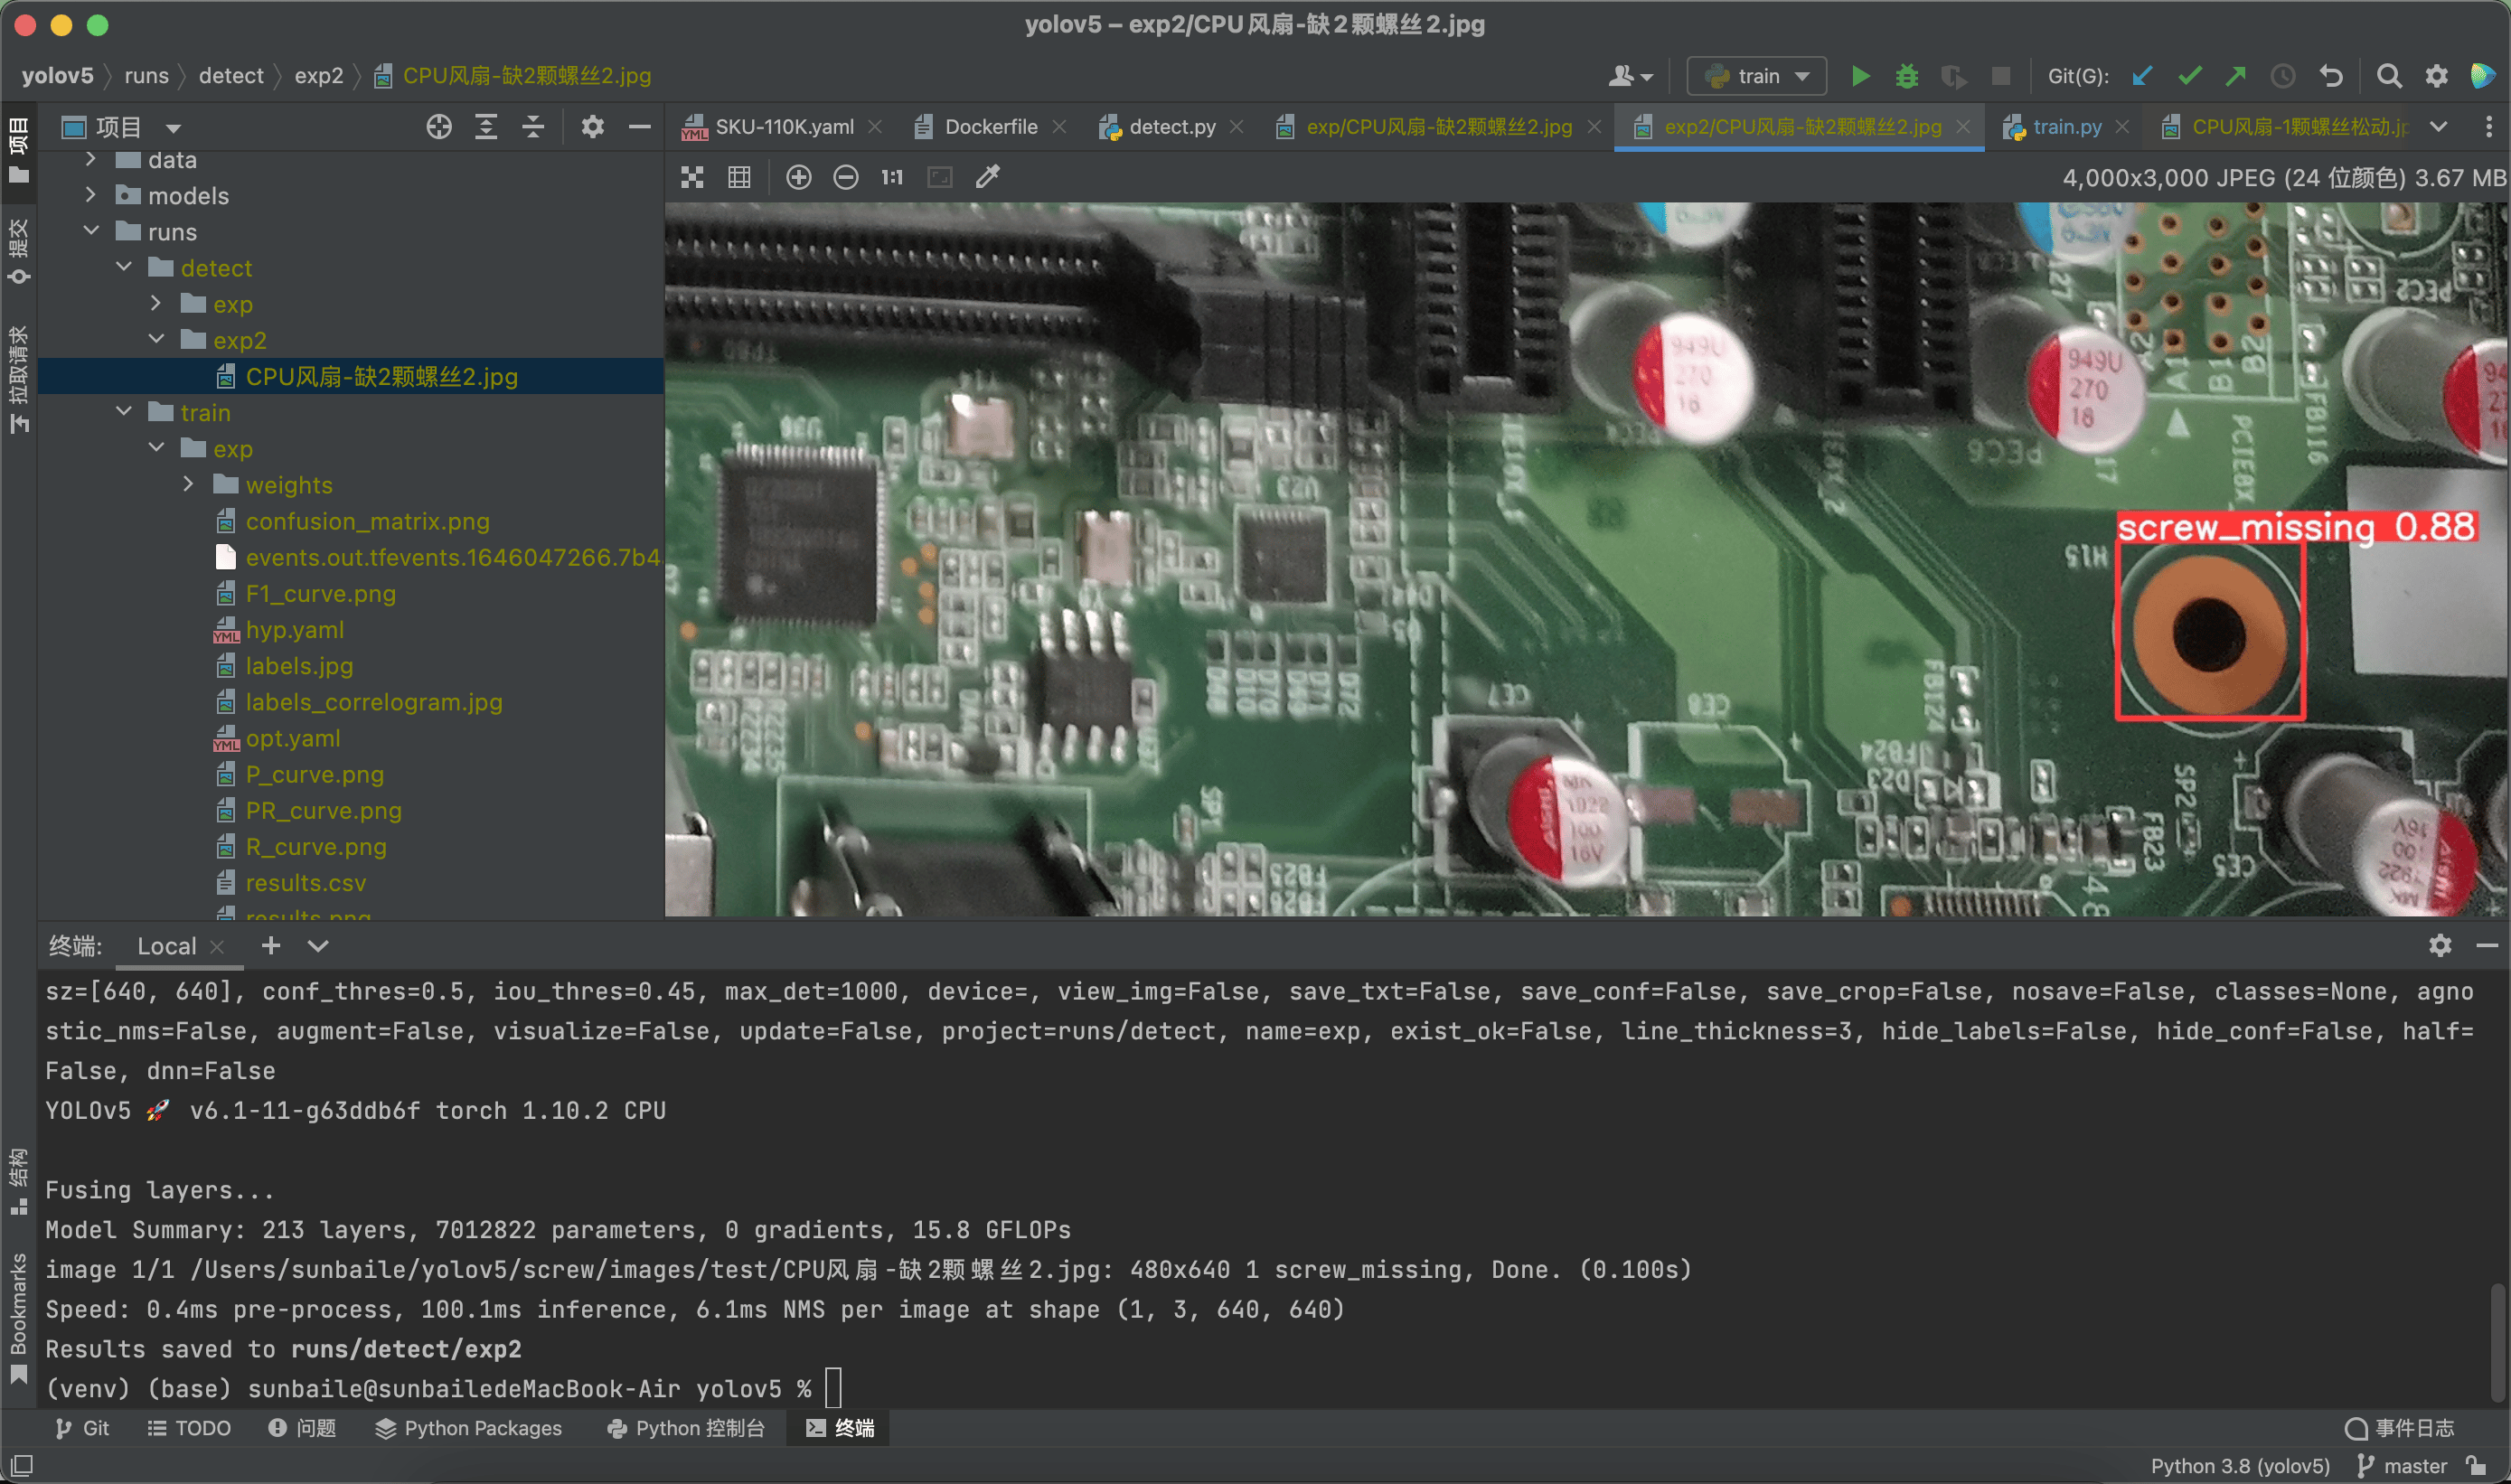Select hyp.yaml file
This screenshot has height=1484, width=2511.
295,629
